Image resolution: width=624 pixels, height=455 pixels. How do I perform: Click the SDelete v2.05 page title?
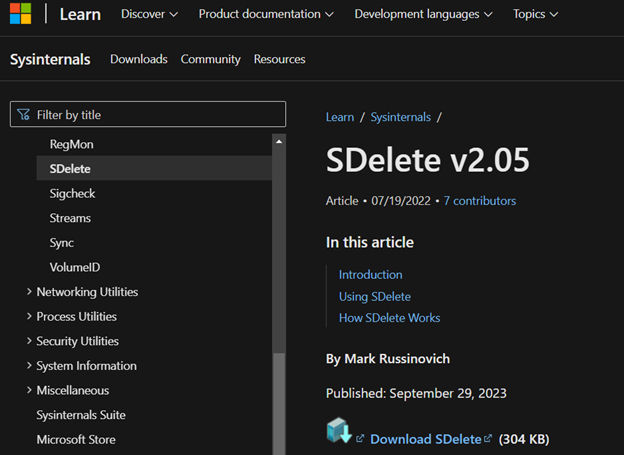(427, 160)
